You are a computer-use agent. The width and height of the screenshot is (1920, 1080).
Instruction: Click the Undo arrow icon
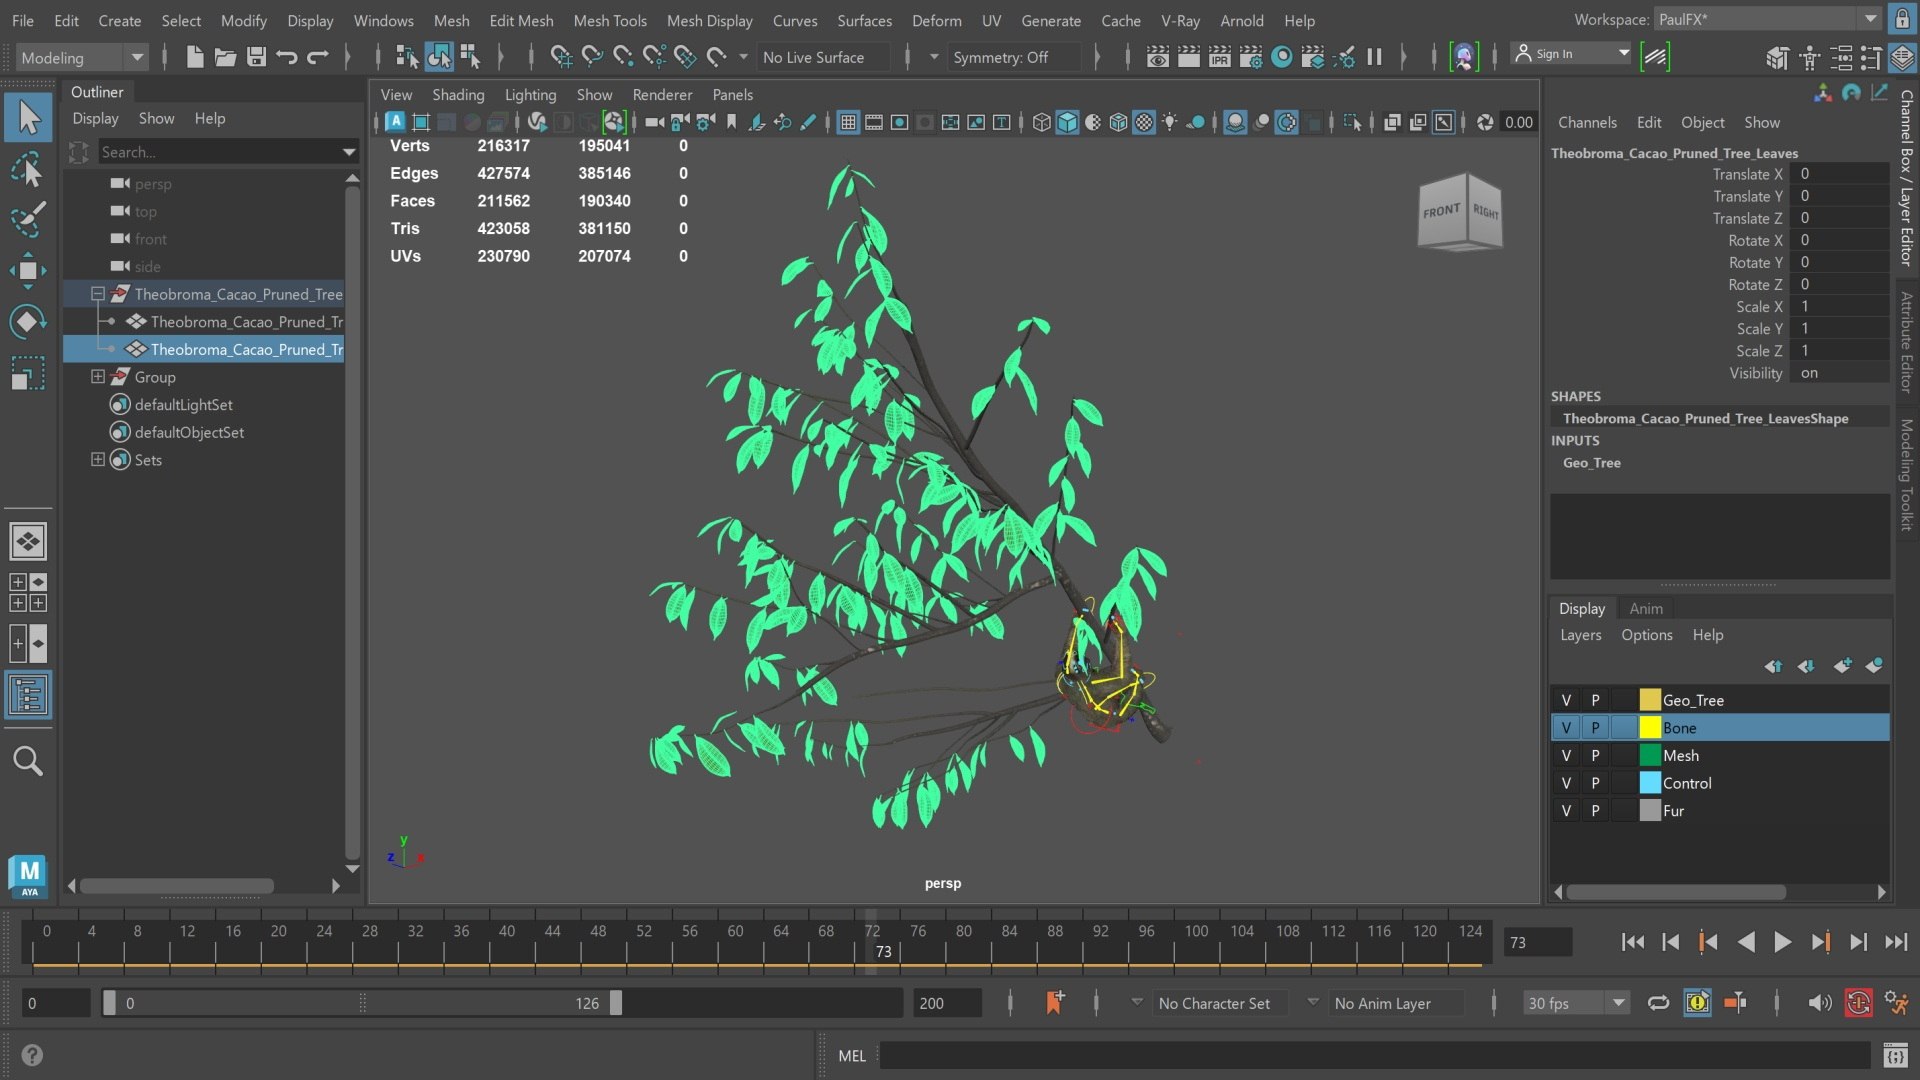pyautogui.click(x=287, y=57)
